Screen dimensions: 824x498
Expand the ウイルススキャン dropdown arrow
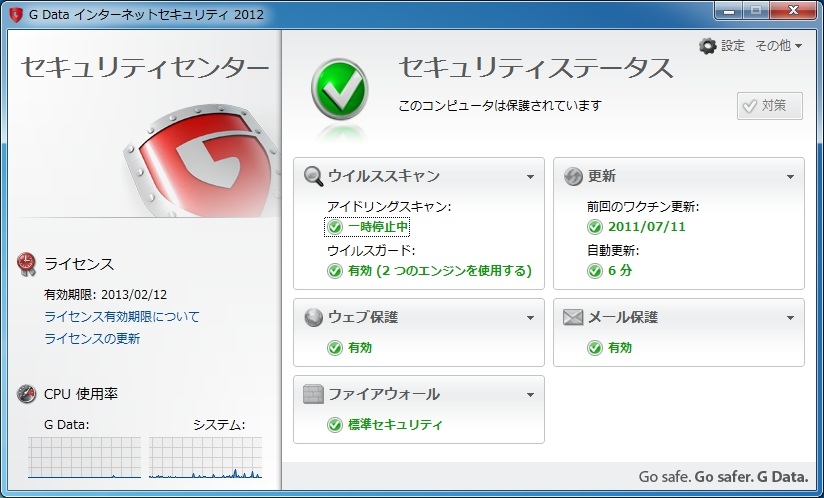coord(530,177)
